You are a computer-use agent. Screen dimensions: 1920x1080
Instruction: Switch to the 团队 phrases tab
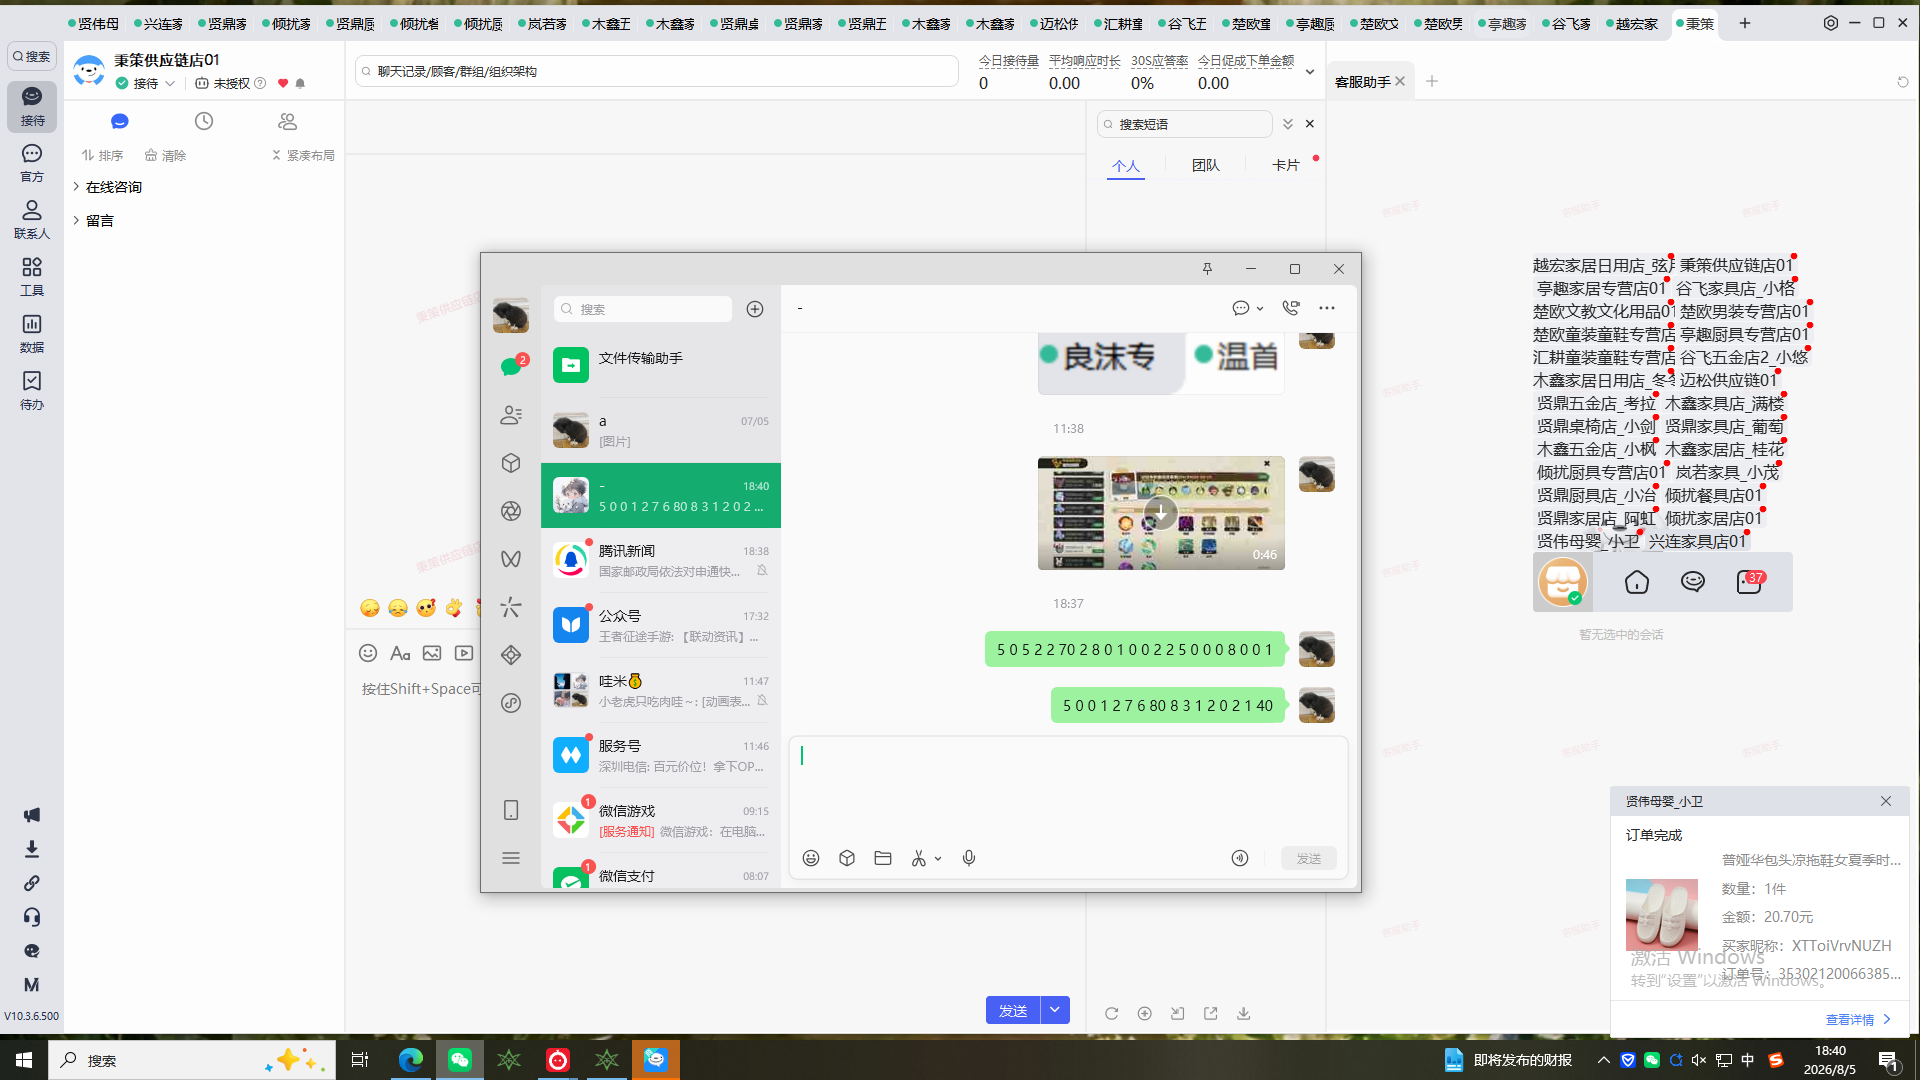(1206, 166)
